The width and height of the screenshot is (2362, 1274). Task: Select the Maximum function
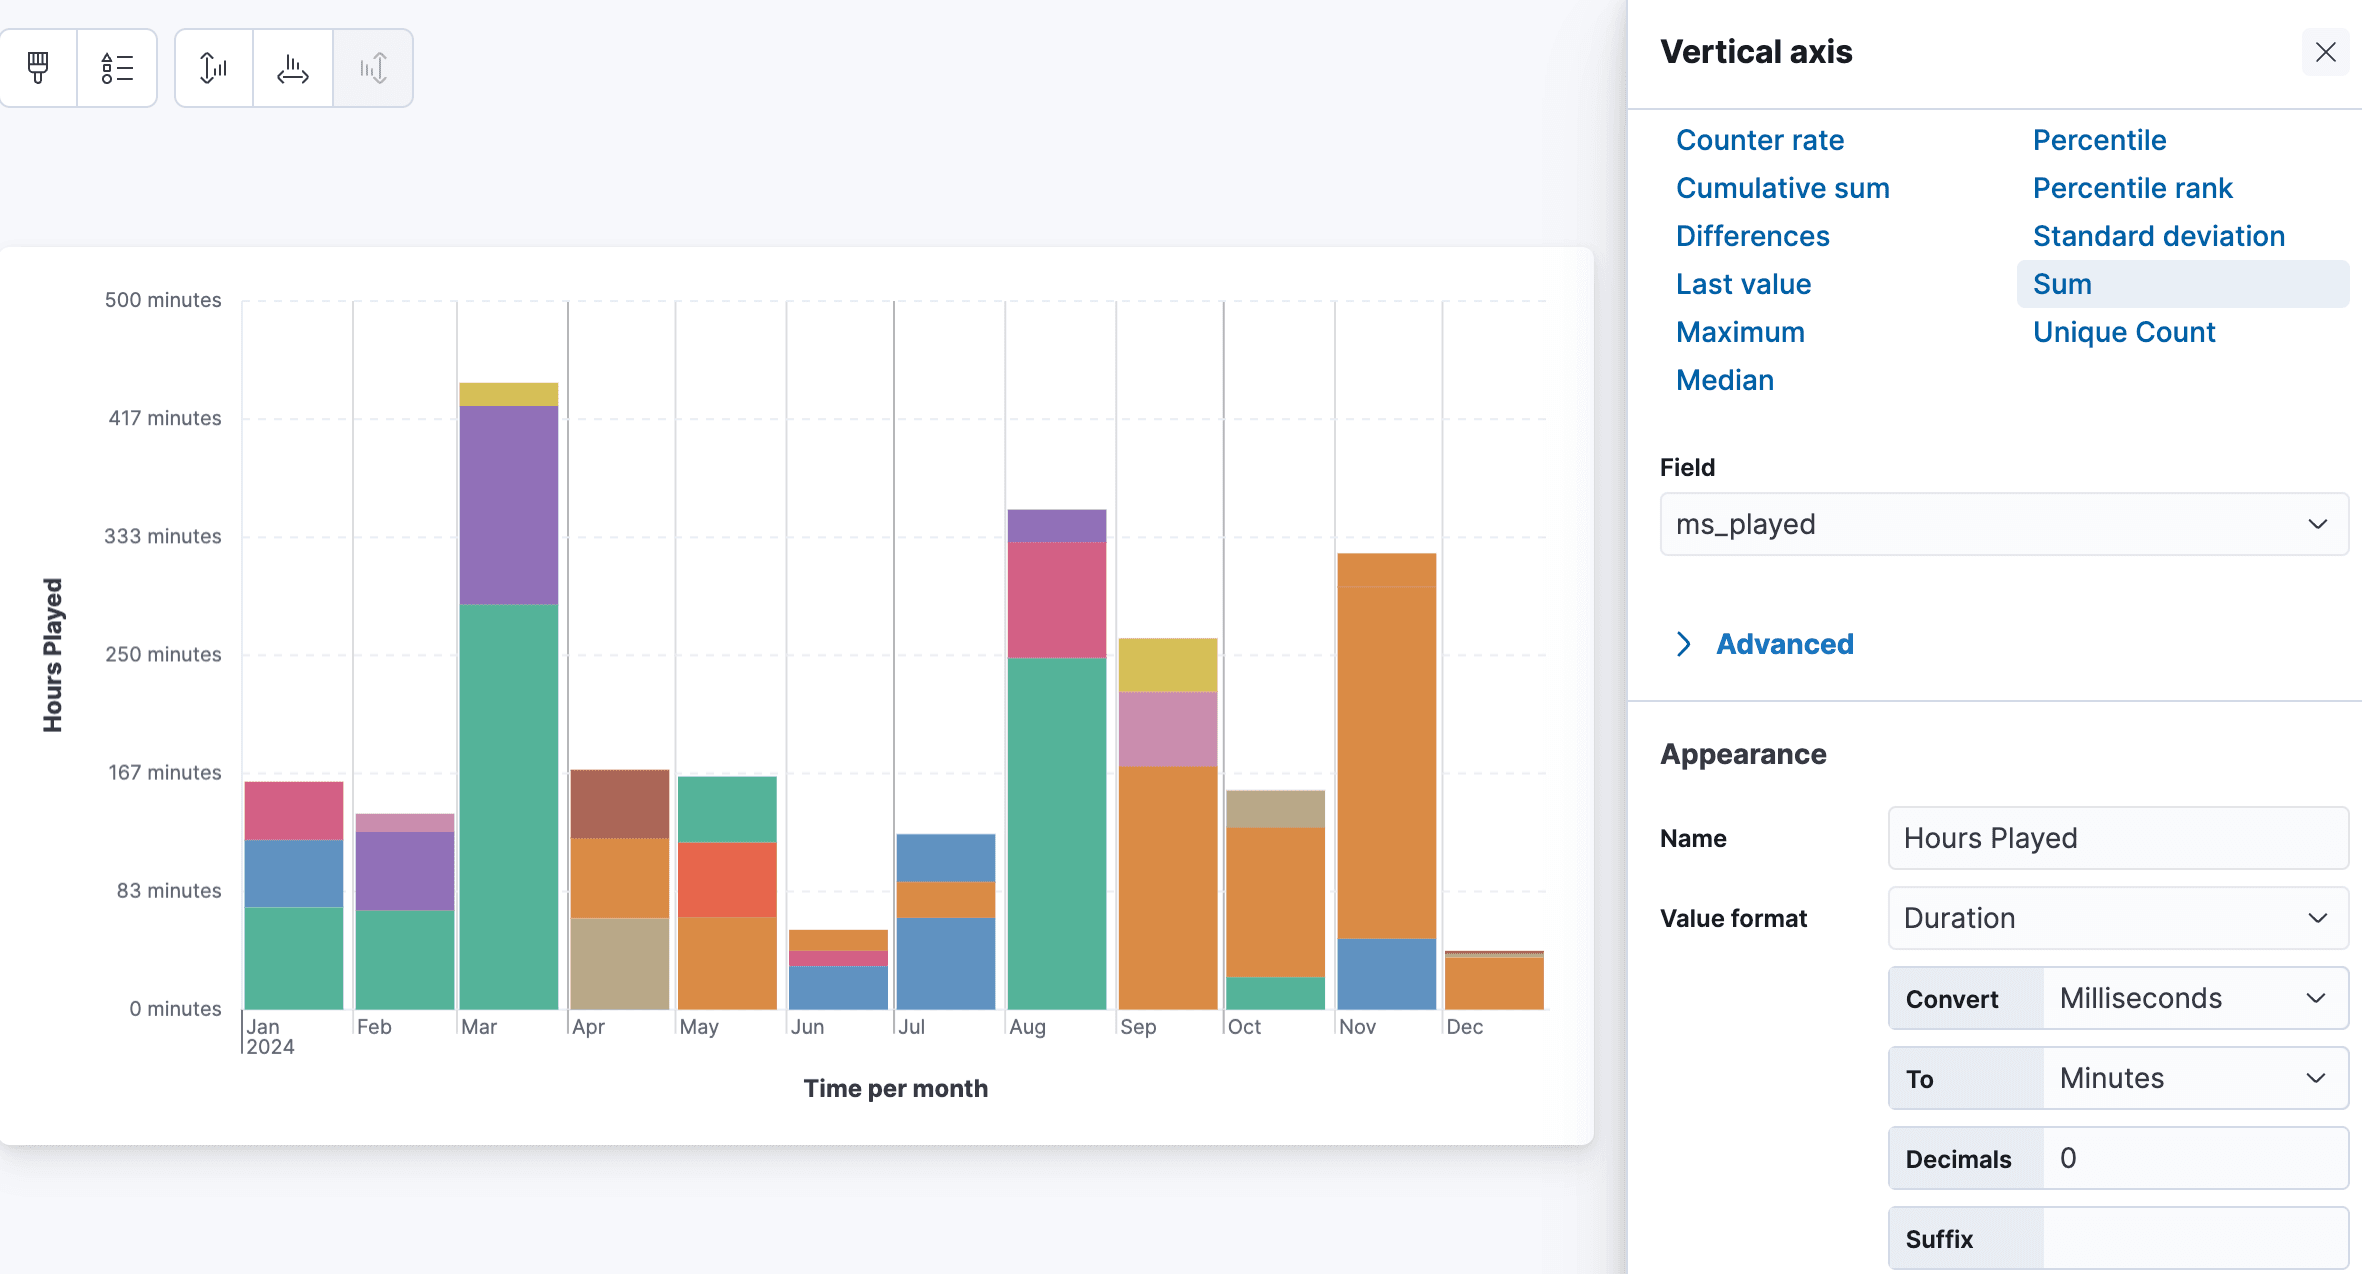click(x=1741, y=332)
